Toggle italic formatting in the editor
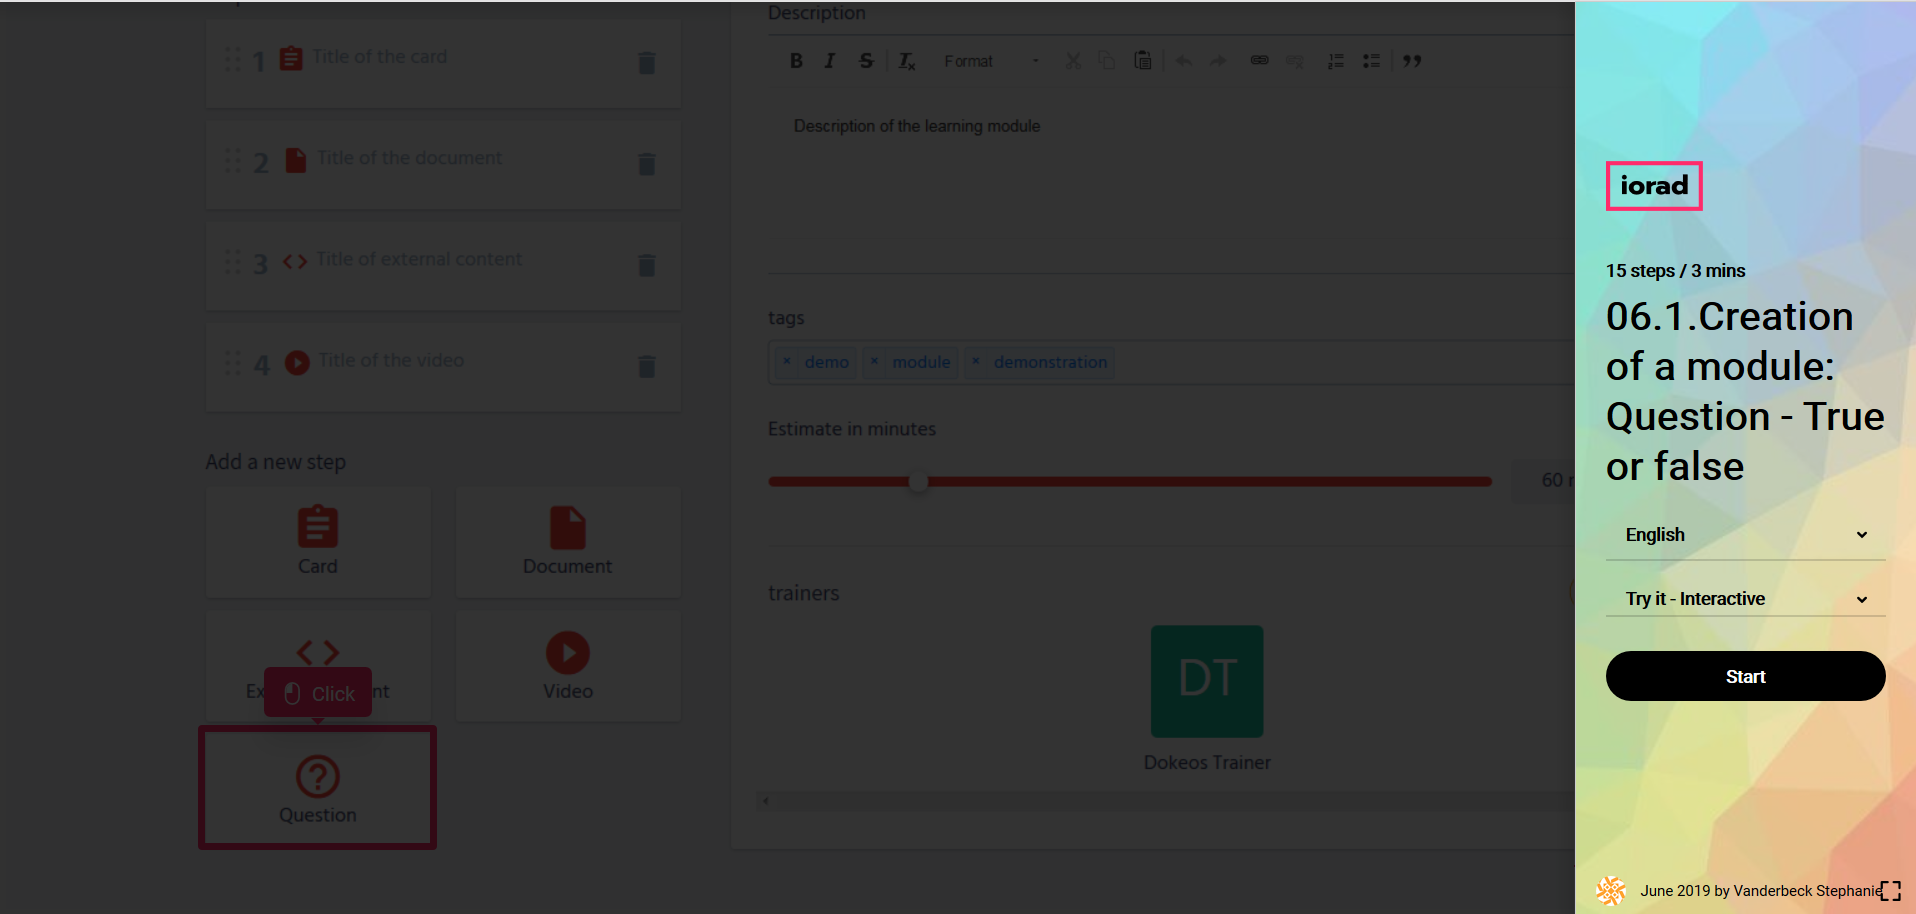The width and height of the screenshot is (1916, 914). pyautogui.click(x=829, y=61)
